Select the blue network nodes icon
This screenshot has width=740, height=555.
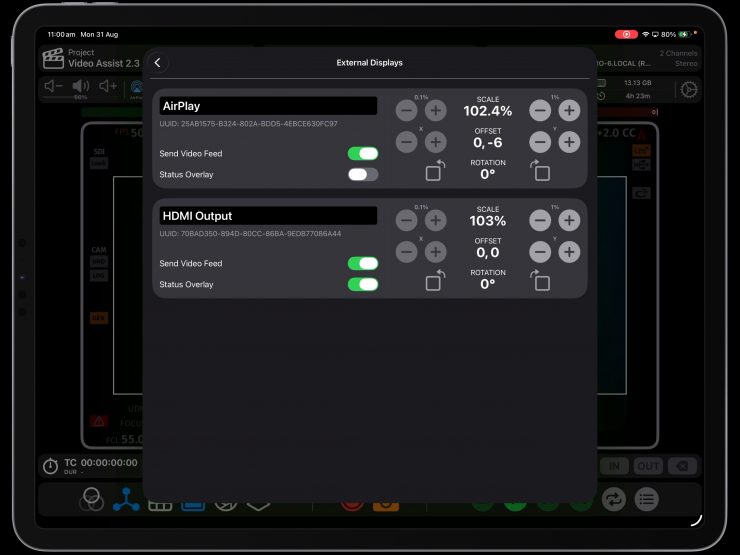click(x=126, y=499)
